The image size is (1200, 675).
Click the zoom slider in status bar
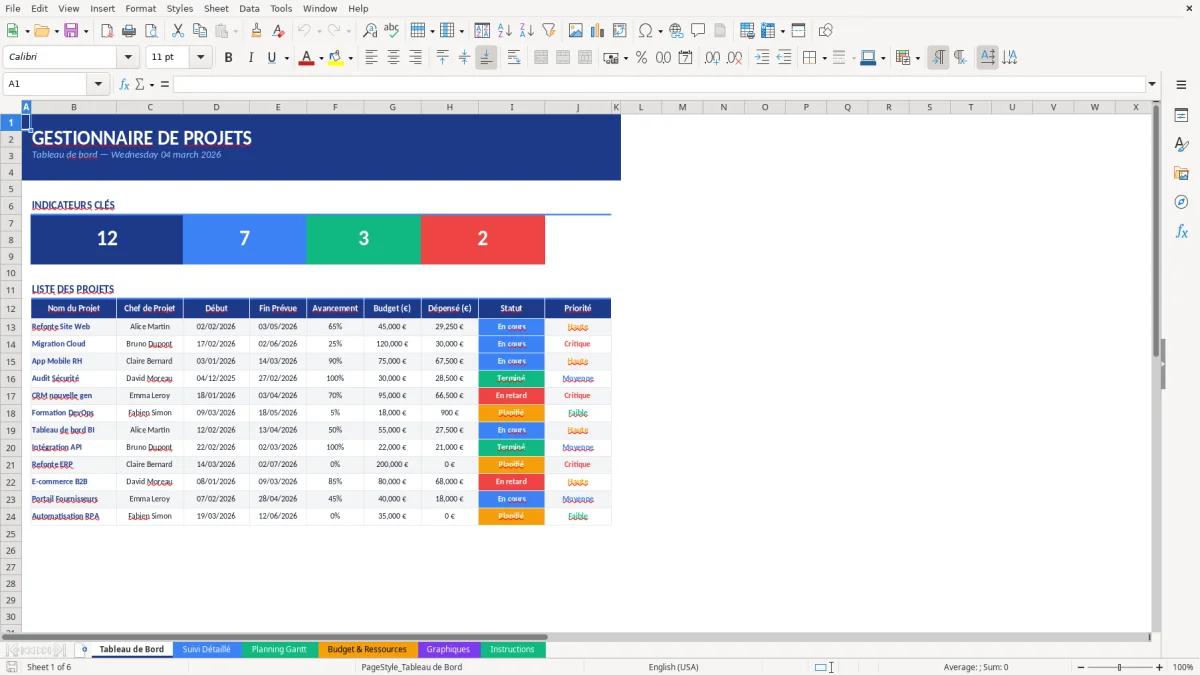pyautogui.click(x=1119, y=667)
